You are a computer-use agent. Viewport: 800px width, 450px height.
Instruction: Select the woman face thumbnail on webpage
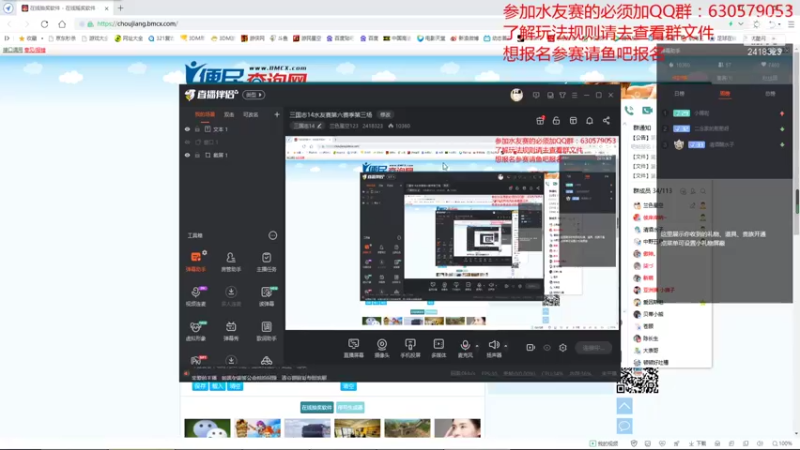458,428
